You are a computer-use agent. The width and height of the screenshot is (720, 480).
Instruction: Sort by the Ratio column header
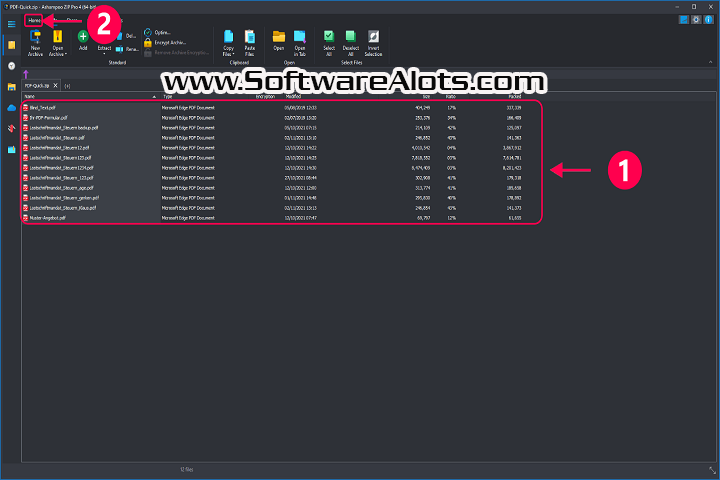tap(450, 96)
